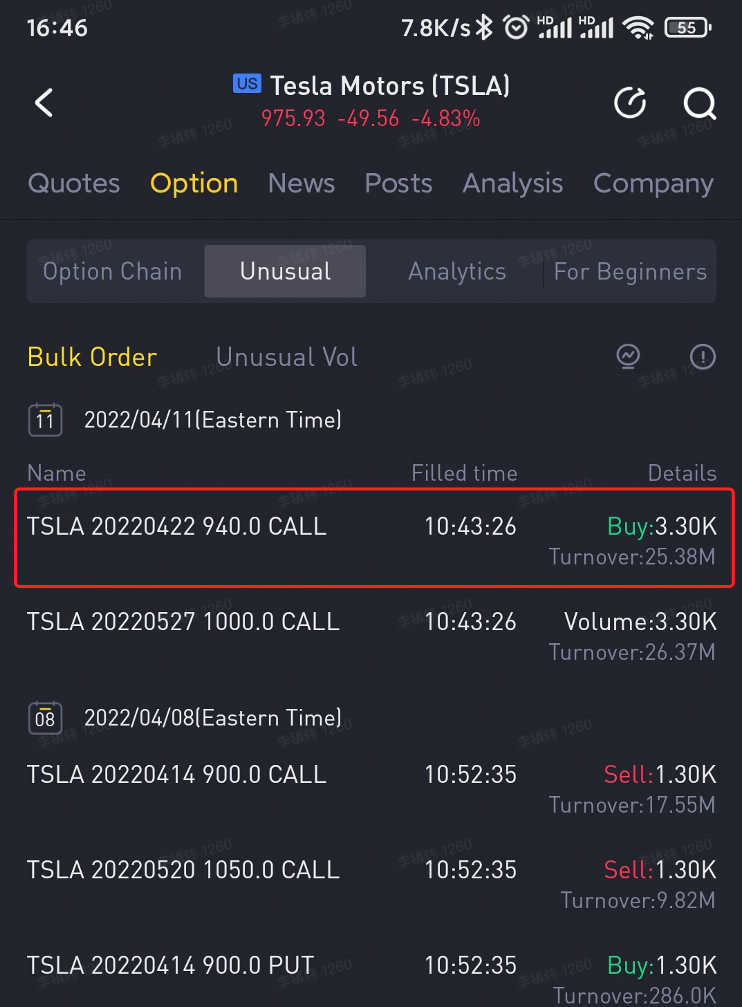Tap the refresh circle icon
Screen dimensions: 742x1007
point(630,102)
